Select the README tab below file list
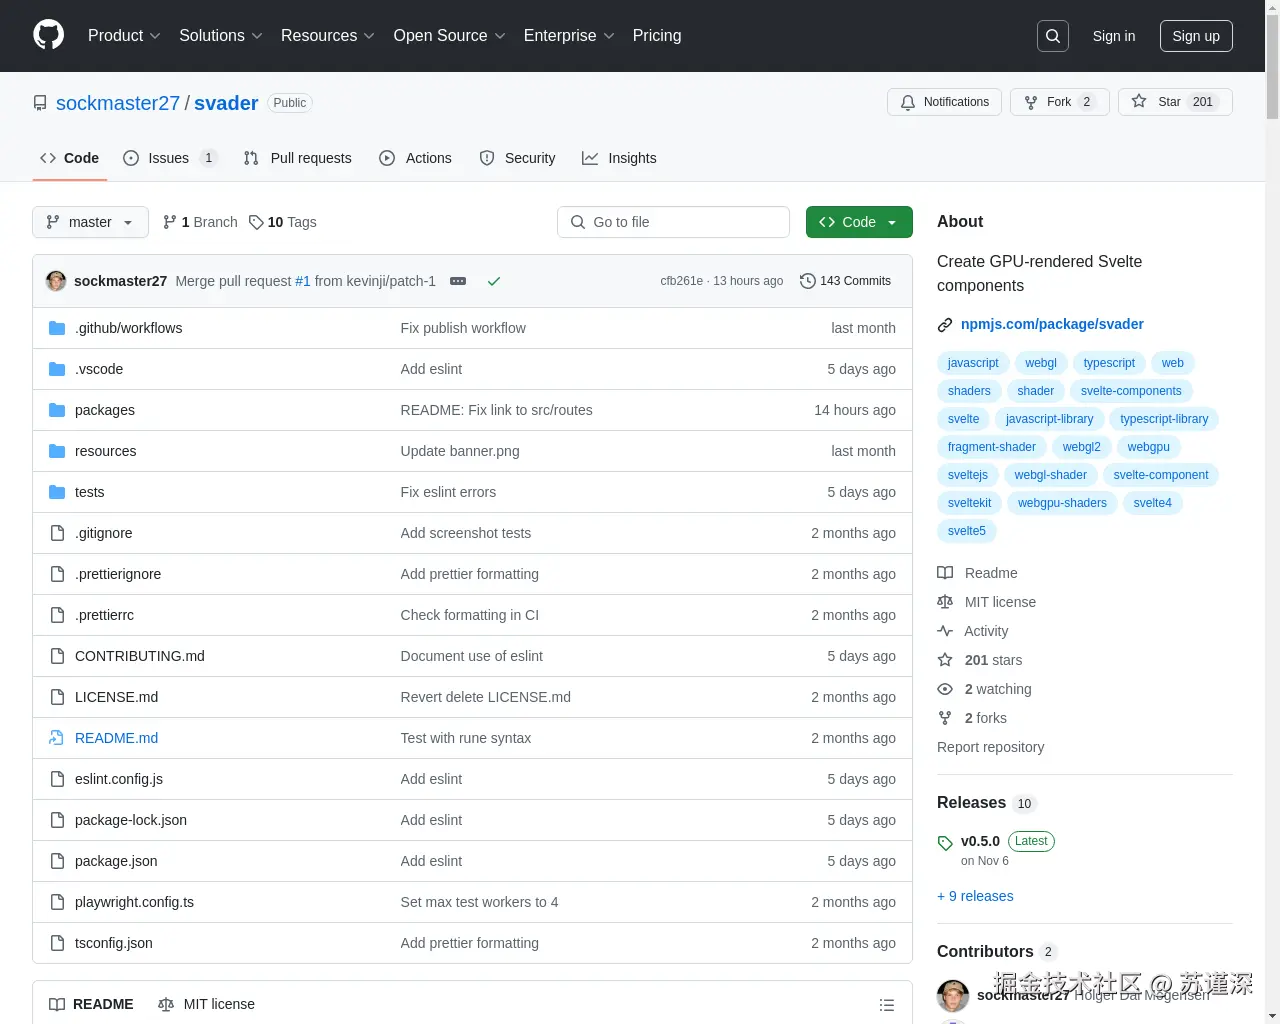The height and width of the screenshot is (1024, 1280). (91, 1004)
